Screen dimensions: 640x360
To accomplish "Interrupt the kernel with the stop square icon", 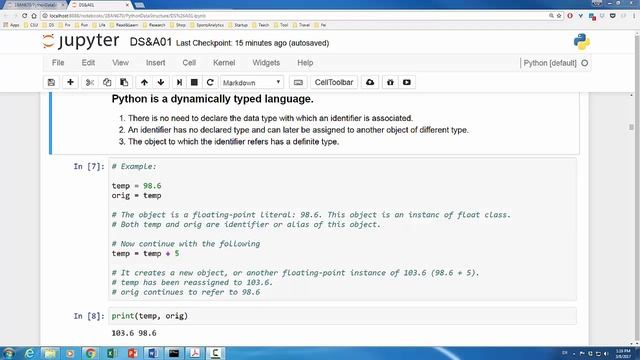I will (x=194, y=82).
